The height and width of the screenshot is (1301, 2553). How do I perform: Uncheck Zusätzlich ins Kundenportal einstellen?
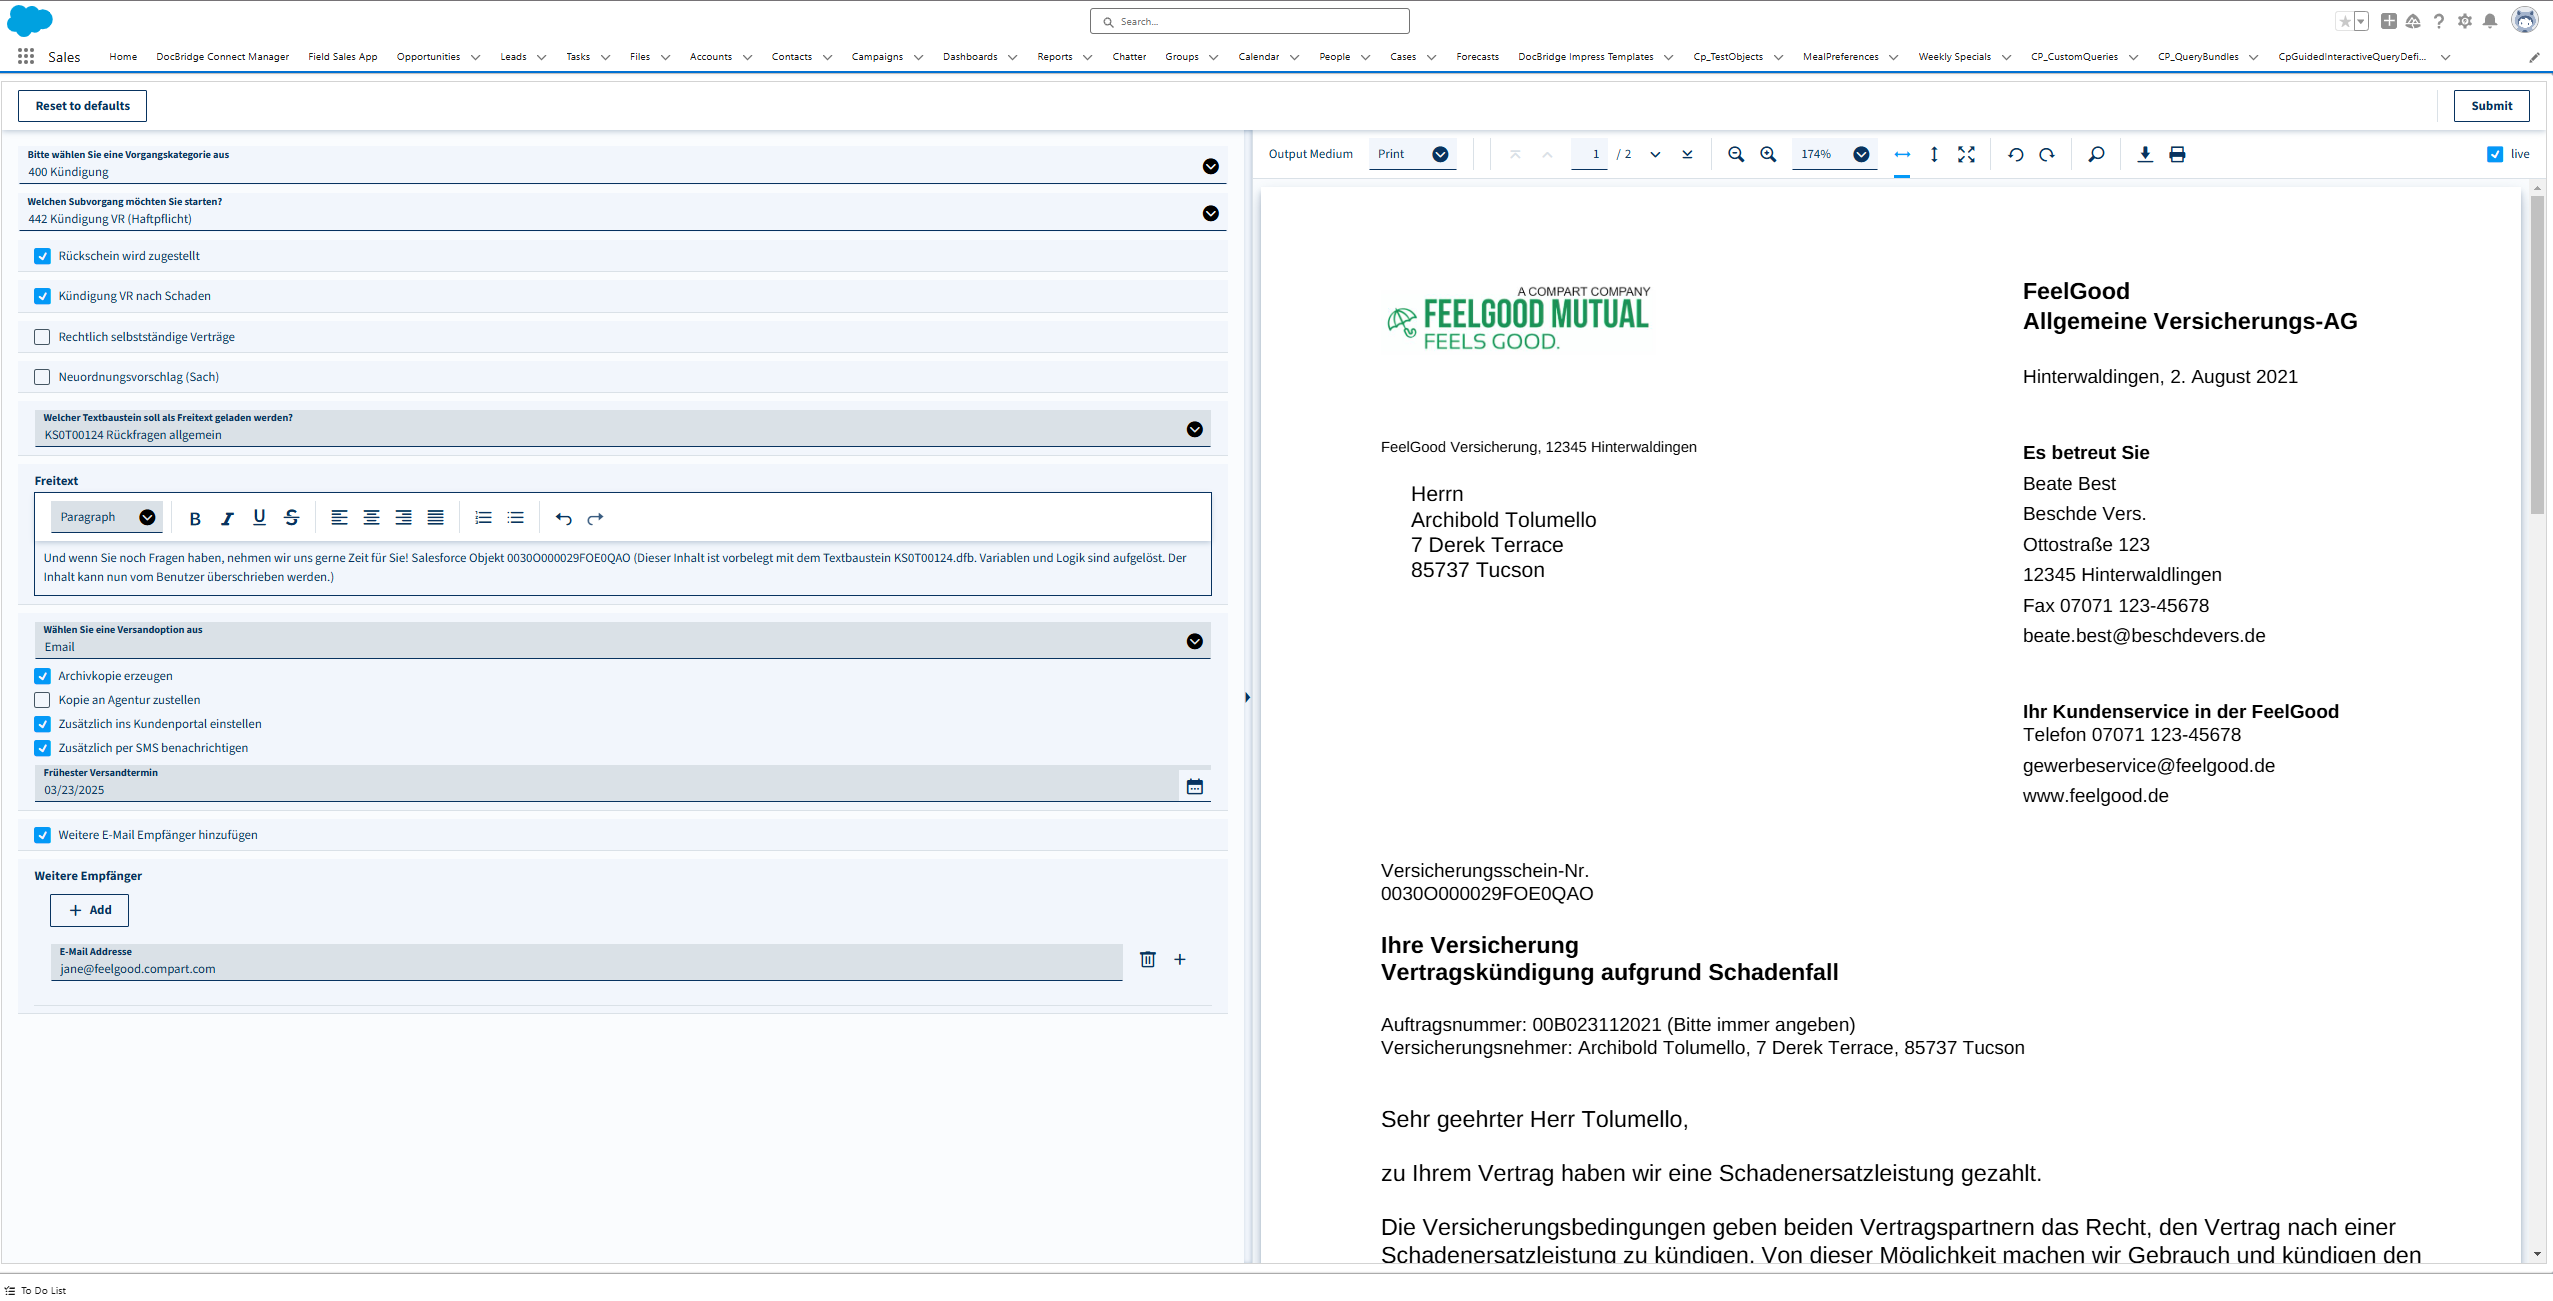[42, 724]
